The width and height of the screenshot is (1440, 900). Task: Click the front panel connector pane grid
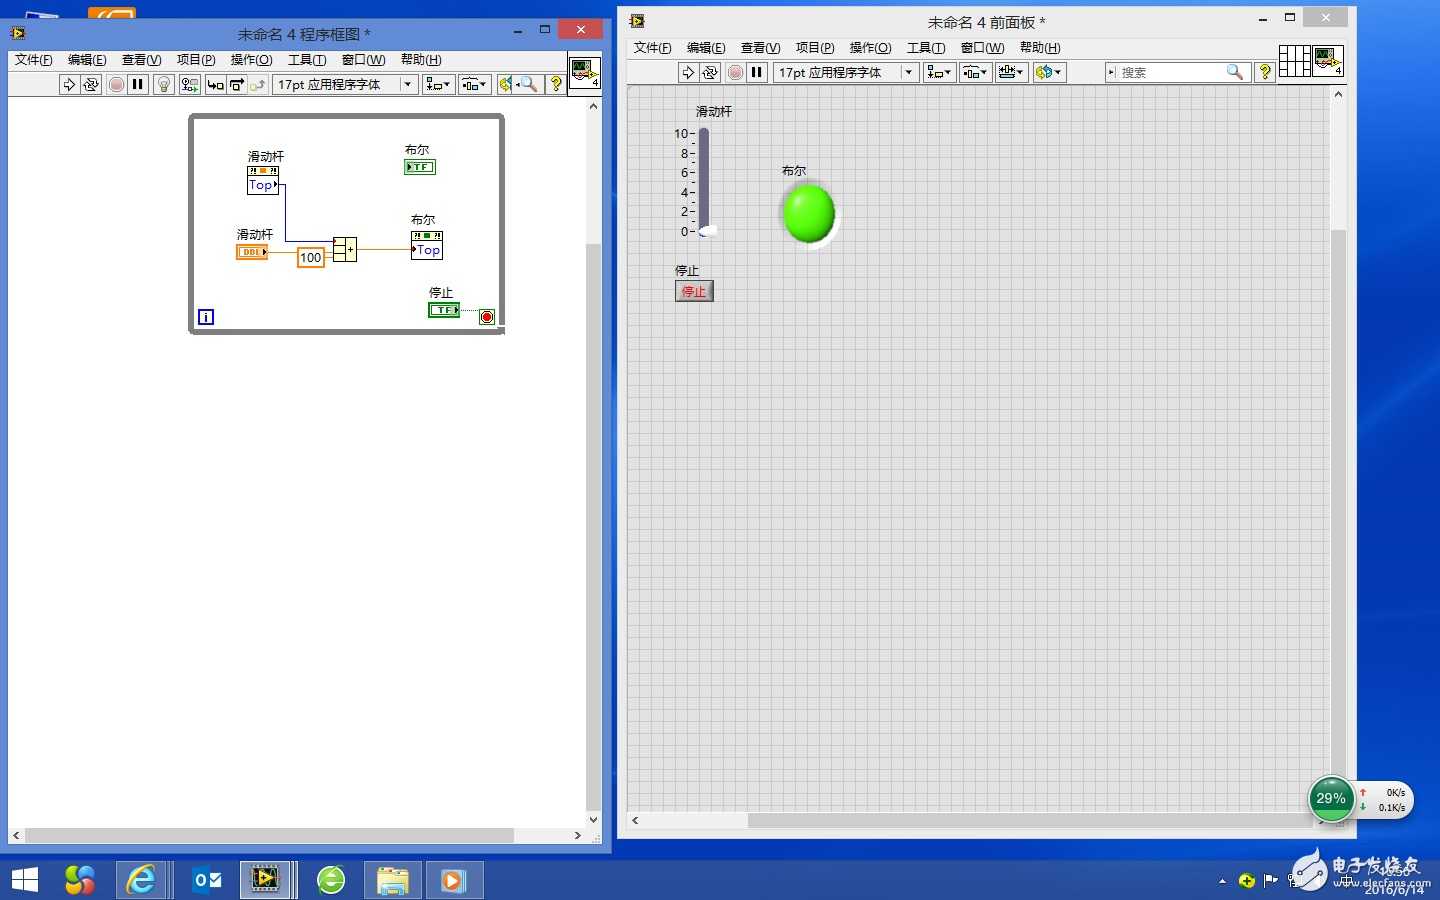coord(1295,61)
